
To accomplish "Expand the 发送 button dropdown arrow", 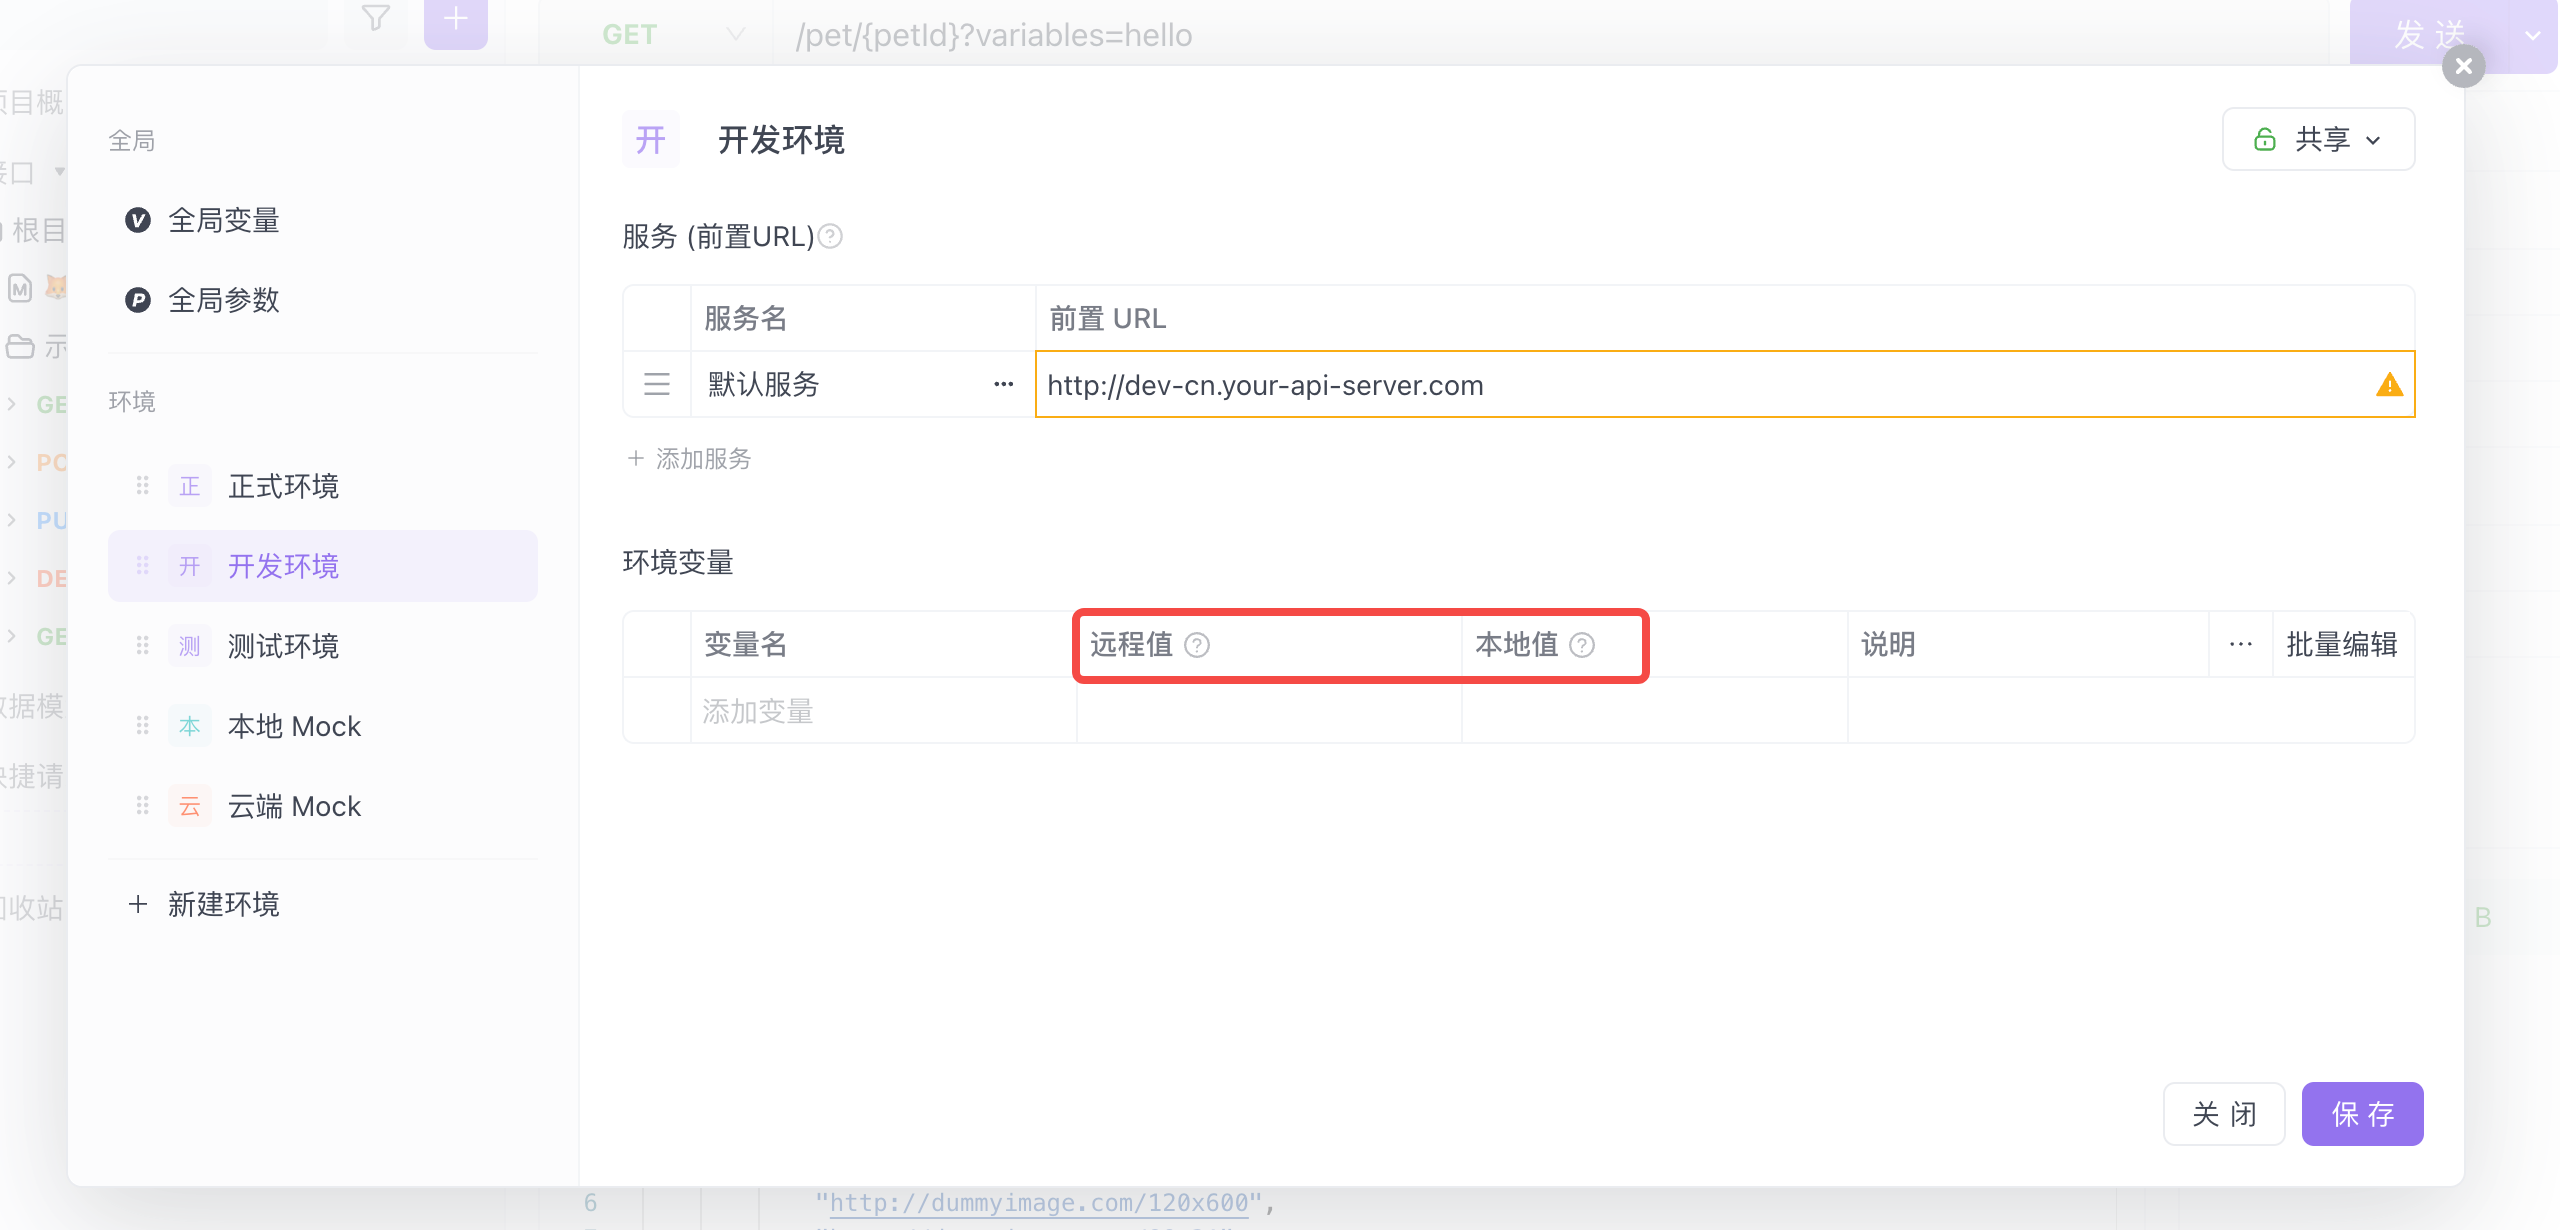I will click(2532, 35).
